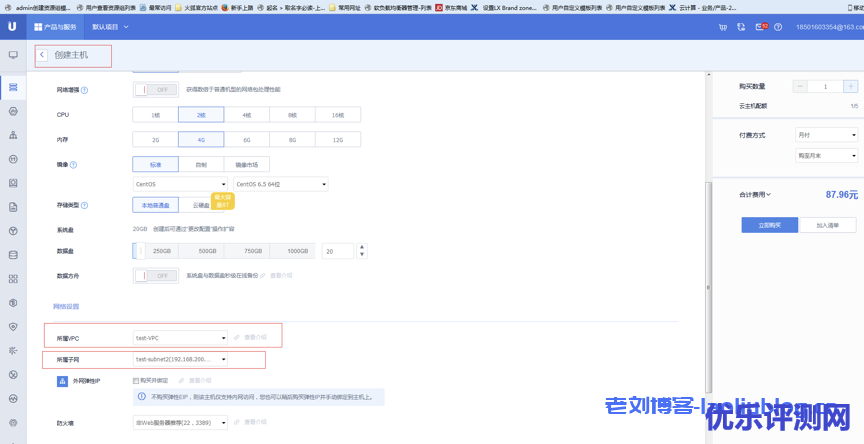The width and height of the screenshot is (864, 444).
Task: Open the four-squares grid sidebar icon
Action: (13, 279)
